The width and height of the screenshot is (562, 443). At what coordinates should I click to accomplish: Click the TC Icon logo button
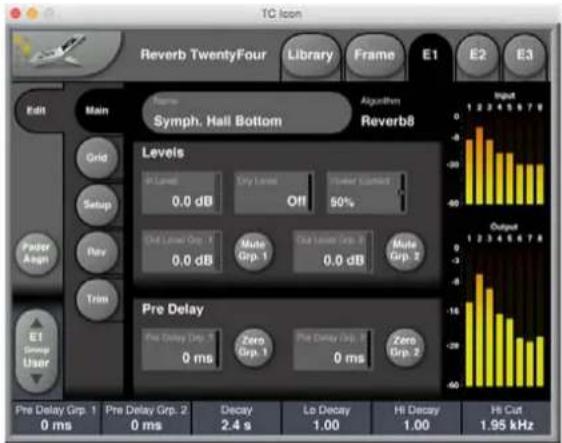tap(66, 53)
